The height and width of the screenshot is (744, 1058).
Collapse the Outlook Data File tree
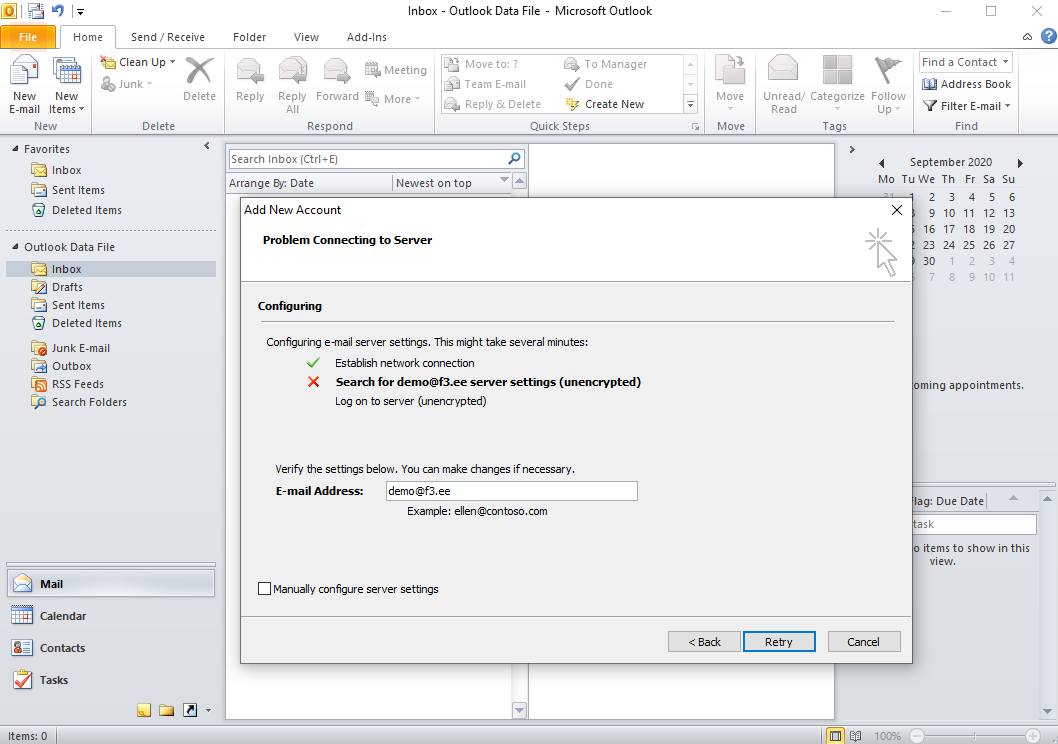point(15,247)
